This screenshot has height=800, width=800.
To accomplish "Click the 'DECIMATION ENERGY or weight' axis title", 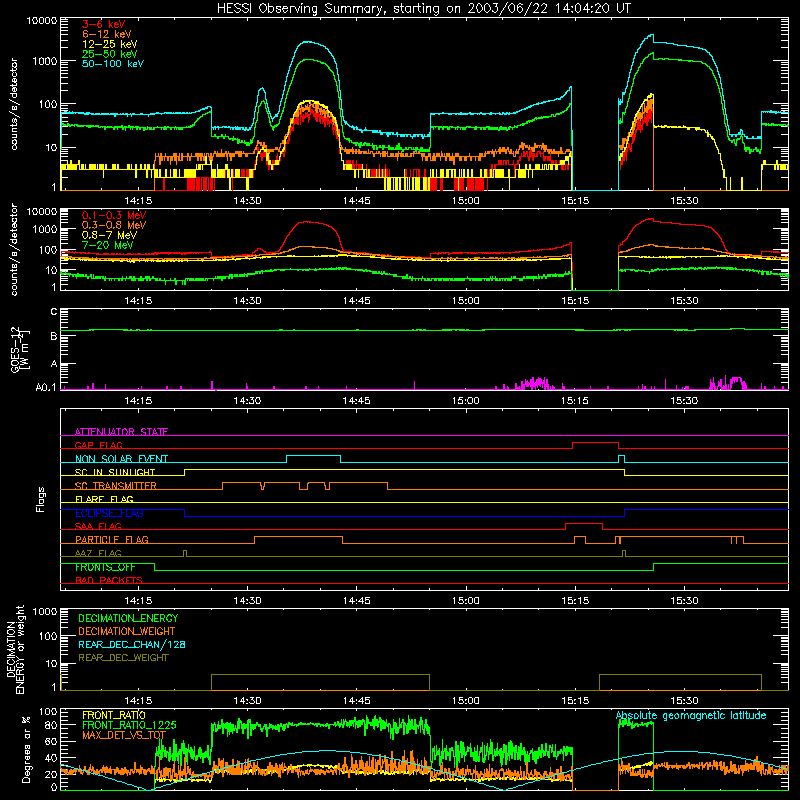I will pos(15,649).
